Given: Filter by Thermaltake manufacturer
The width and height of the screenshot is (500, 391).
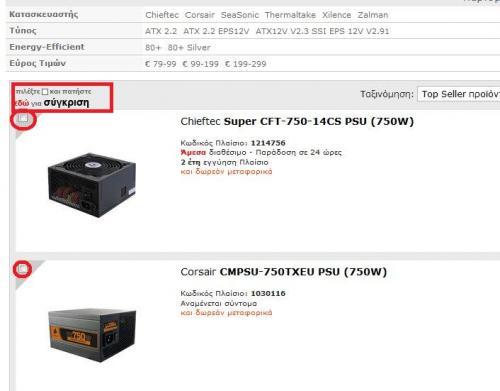Looking at the screenshot, I should 290,15.
